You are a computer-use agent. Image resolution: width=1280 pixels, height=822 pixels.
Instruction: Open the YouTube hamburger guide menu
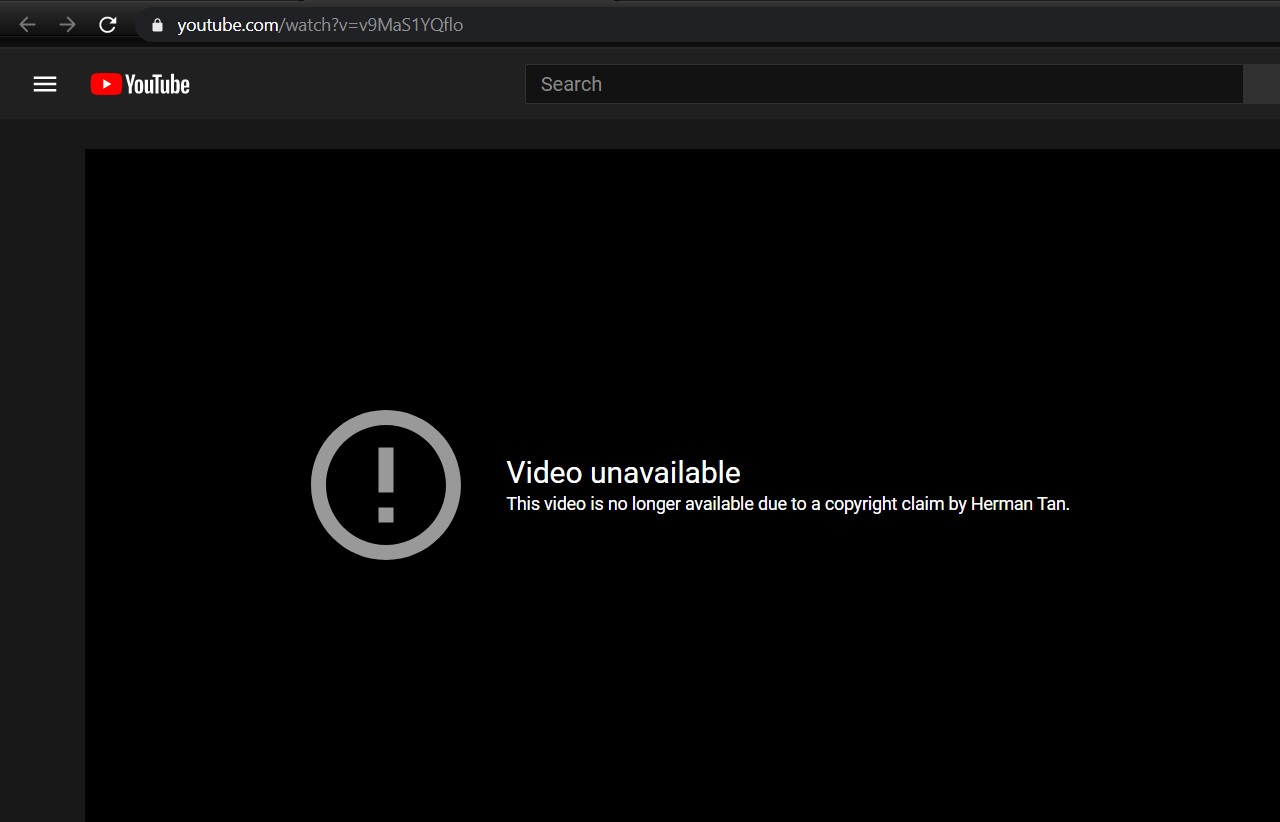[x=45, y=84]
